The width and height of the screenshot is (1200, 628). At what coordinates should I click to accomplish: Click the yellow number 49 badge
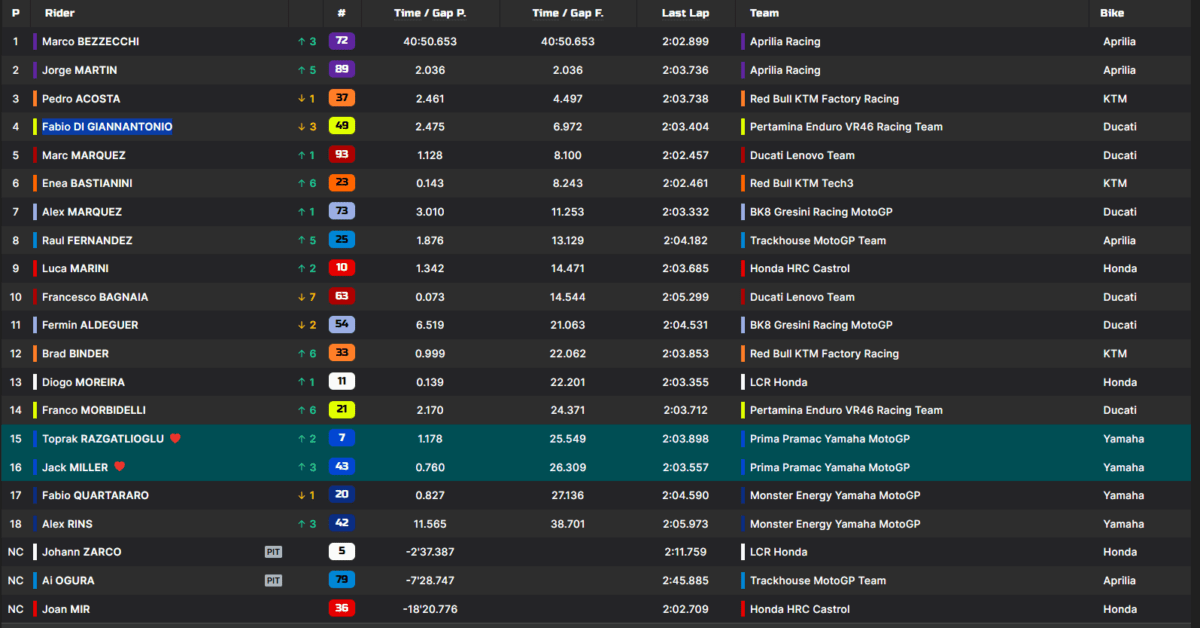pos(341,127)
